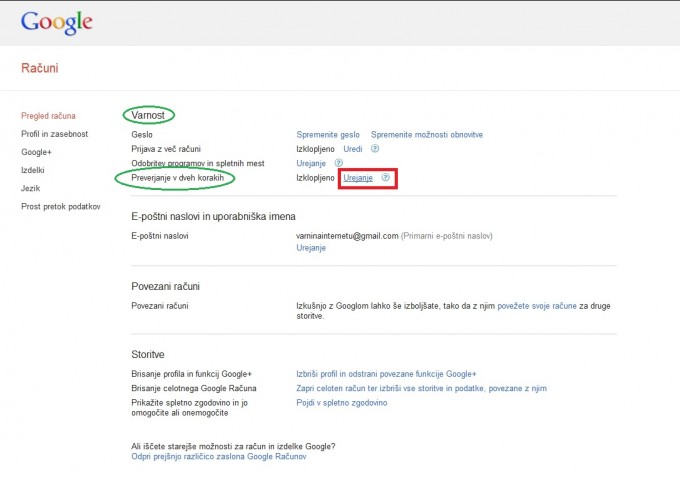
Task: Go to Google+ sidebar item
Action: pos(36,152)
